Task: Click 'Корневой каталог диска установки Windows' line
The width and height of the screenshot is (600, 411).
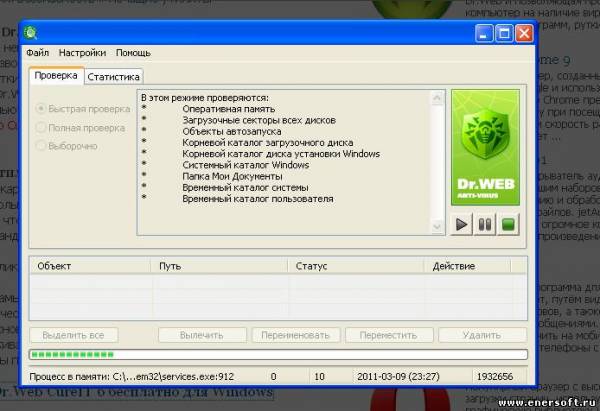Action: pos(281,154)
